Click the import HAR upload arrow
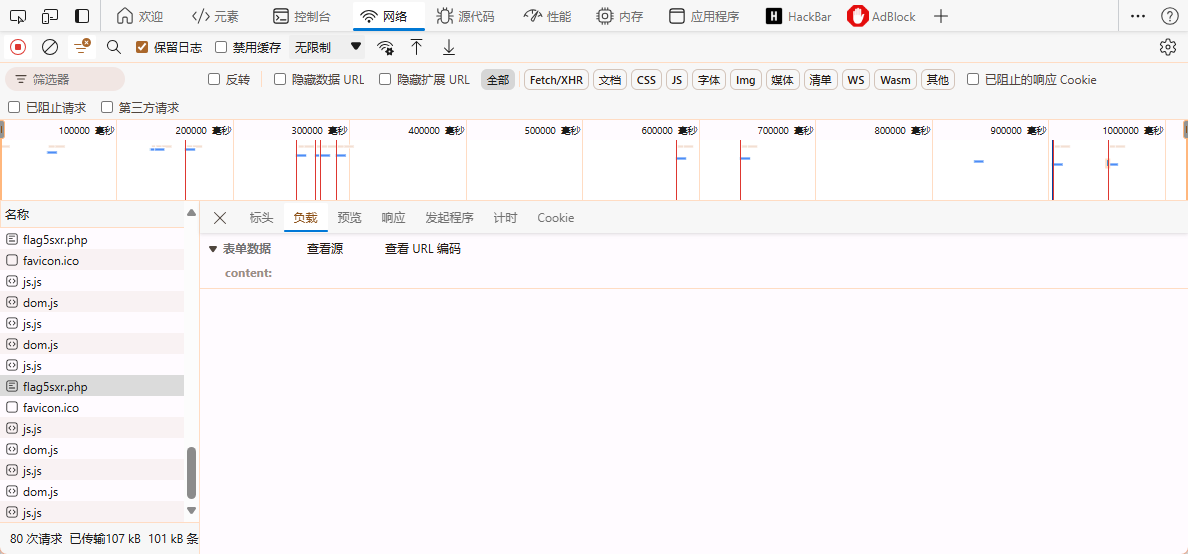This screenshot has height=554, width=1188. click(x=417, y=47)
